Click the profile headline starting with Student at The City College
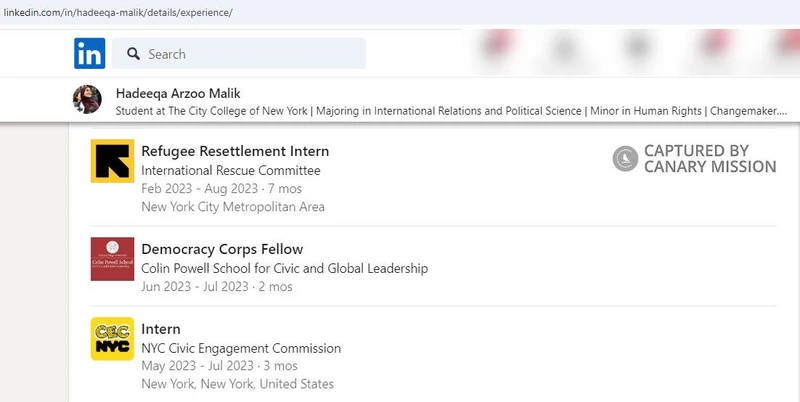This screenshot has width=800, height=402. pyautogui.click(x=451, y=111)
